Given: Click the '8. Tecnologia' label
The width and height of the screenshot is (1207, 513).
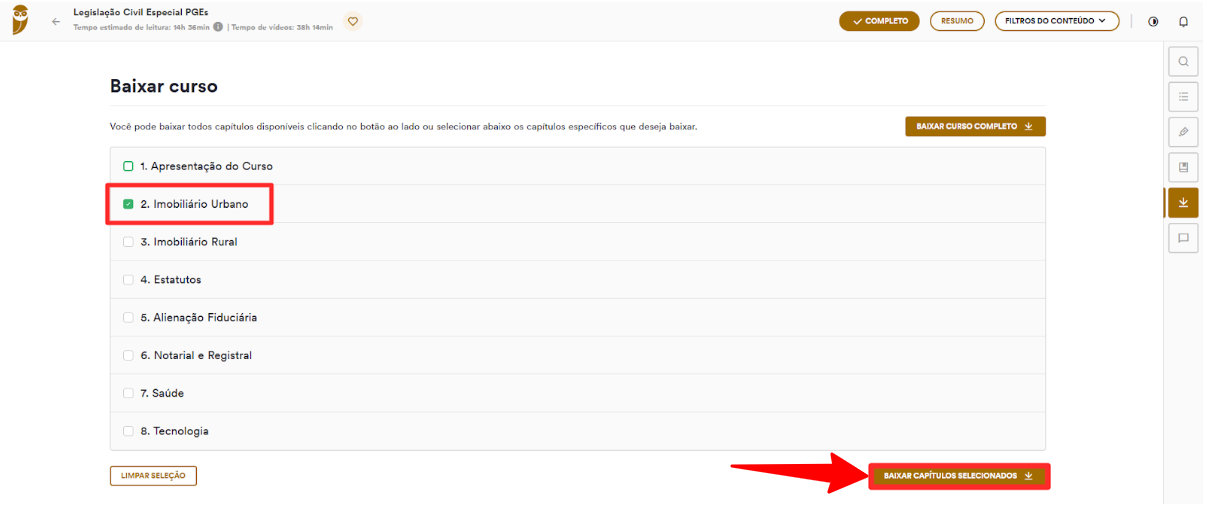Looking at the screenshot, I should click(x=175, y=431).
